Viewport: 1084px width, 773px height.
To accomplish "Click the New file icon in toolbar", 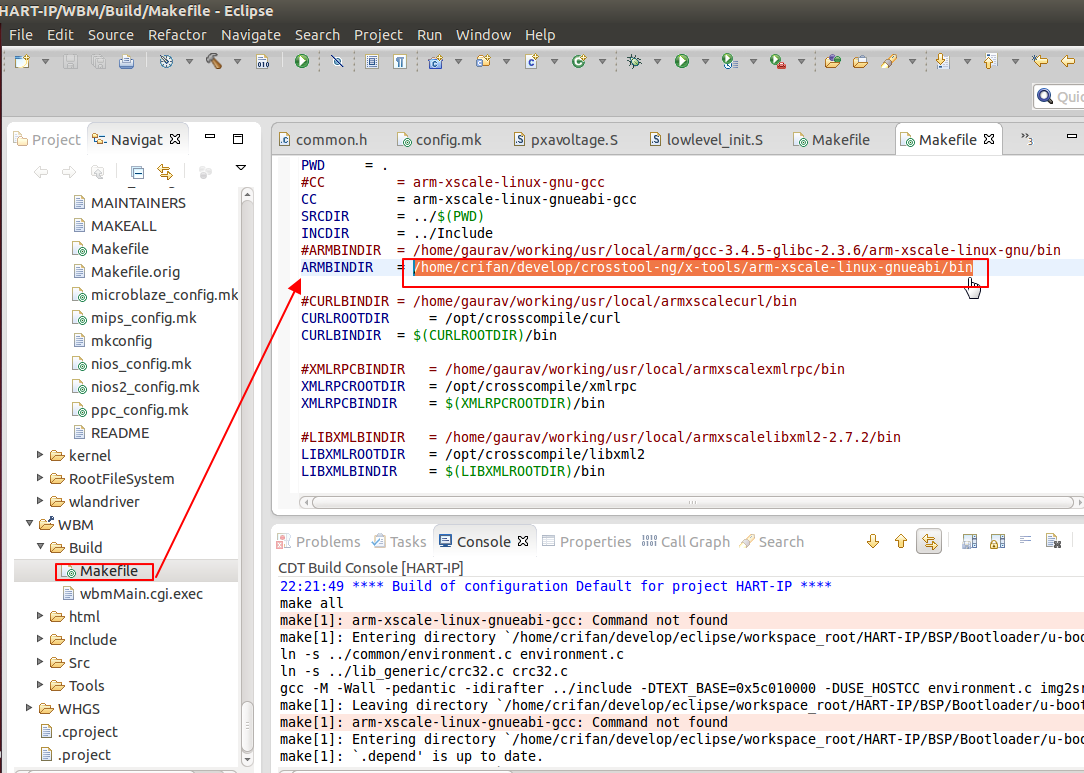I will 21,62.
